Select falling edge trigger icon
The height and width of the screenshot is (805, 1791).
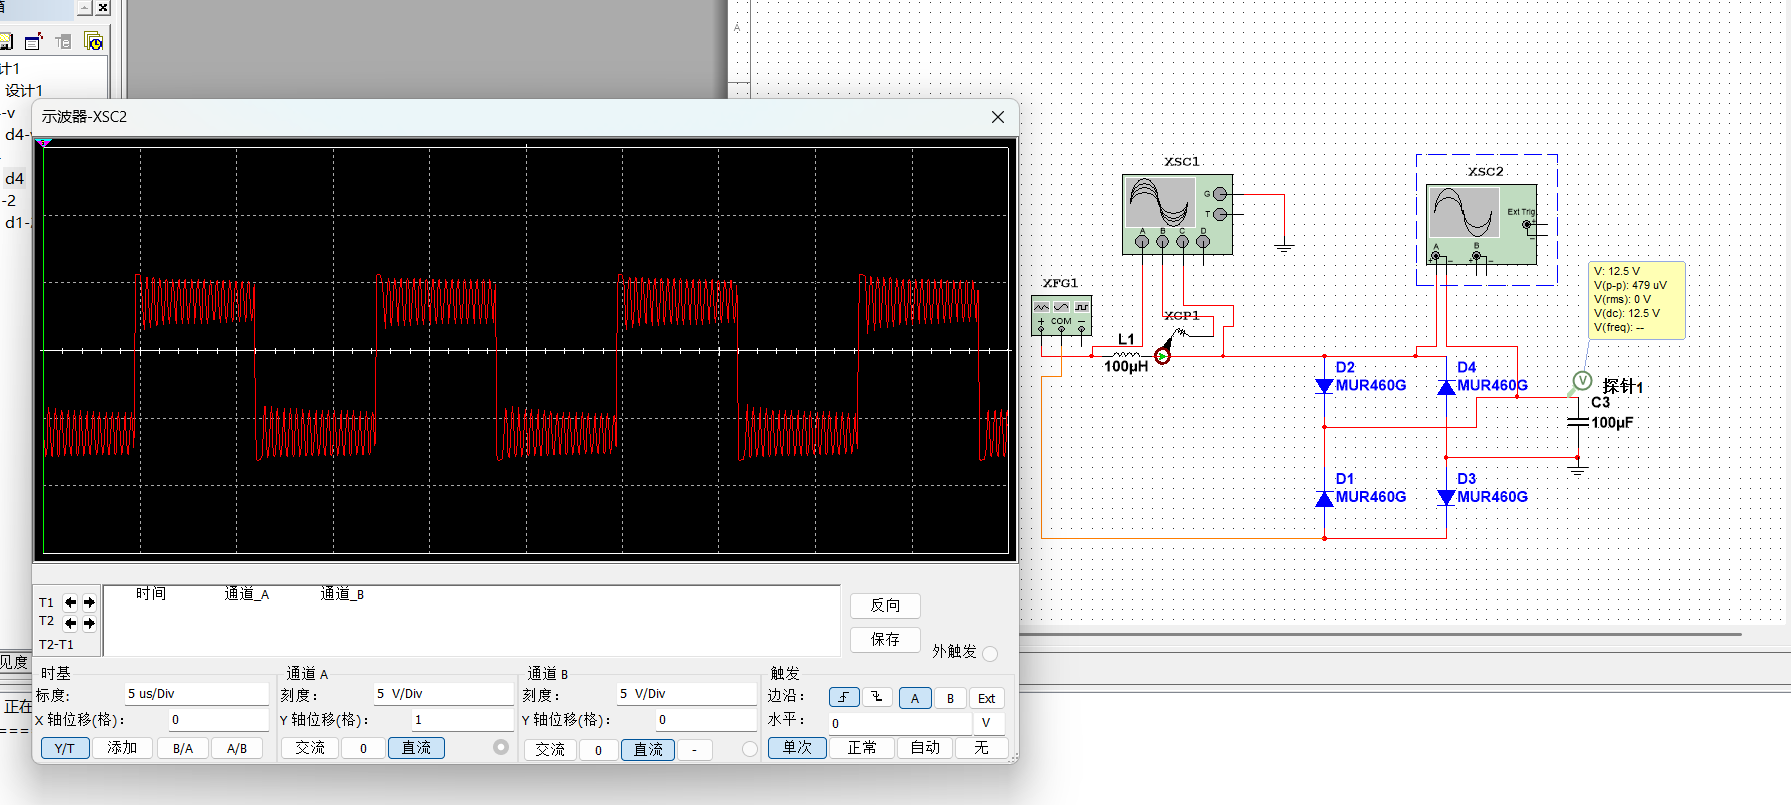click(x=877, y=698)
